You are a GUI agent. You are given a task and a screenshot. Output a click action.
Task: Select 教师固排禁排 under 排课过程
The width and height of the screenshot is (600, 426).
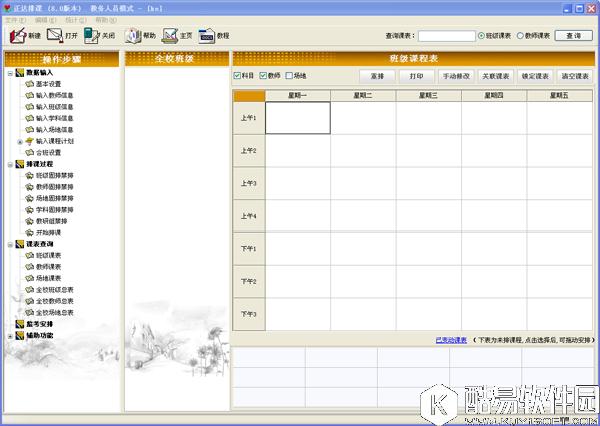pyautogui.click(x=54, y=187)
